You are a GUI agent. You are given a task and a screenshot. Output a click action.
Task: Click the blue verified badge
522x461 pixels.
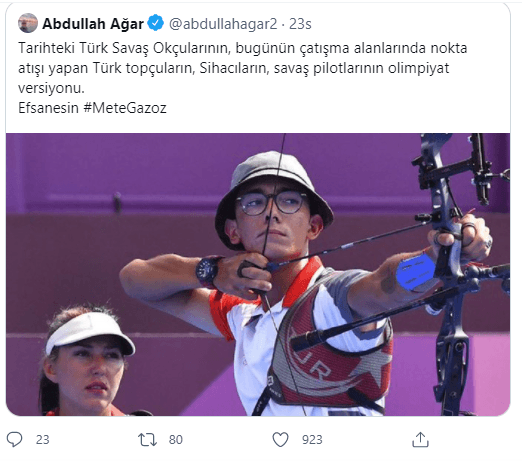pos(155,23)
